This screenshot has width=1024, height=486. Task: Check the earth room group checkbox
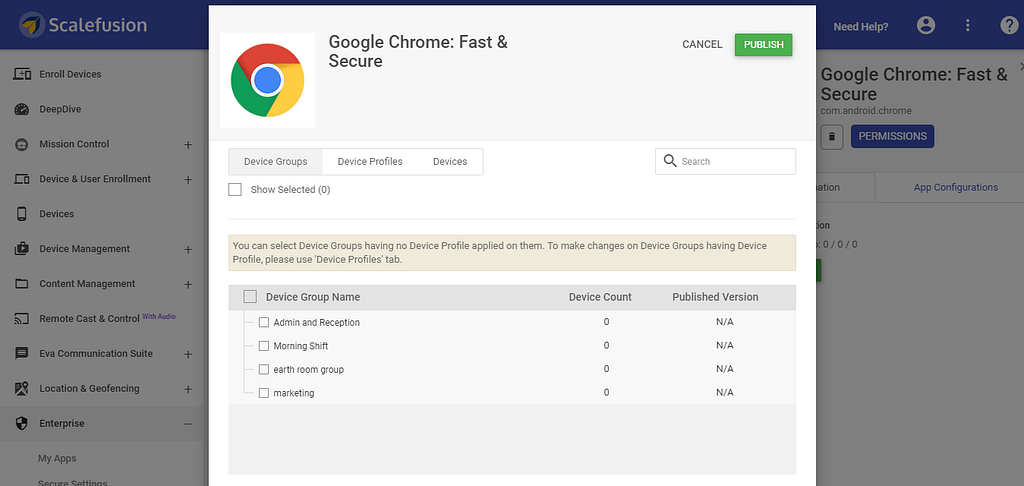(264, 369)
